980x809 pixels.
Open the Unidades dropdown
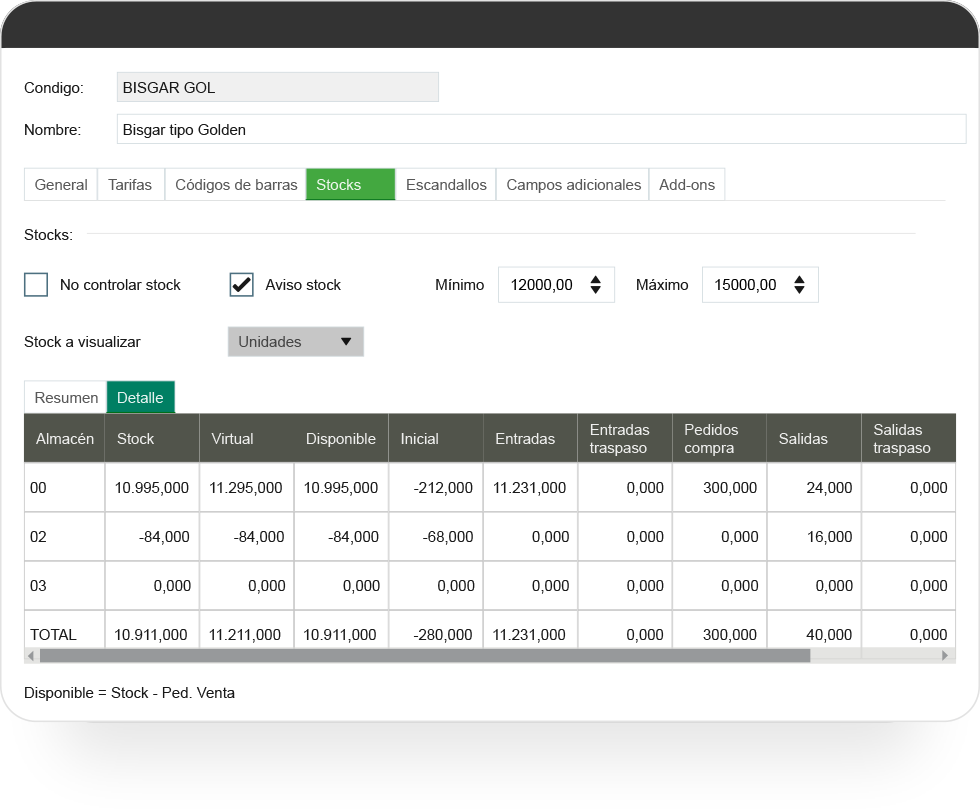click(x=296, y=342)
